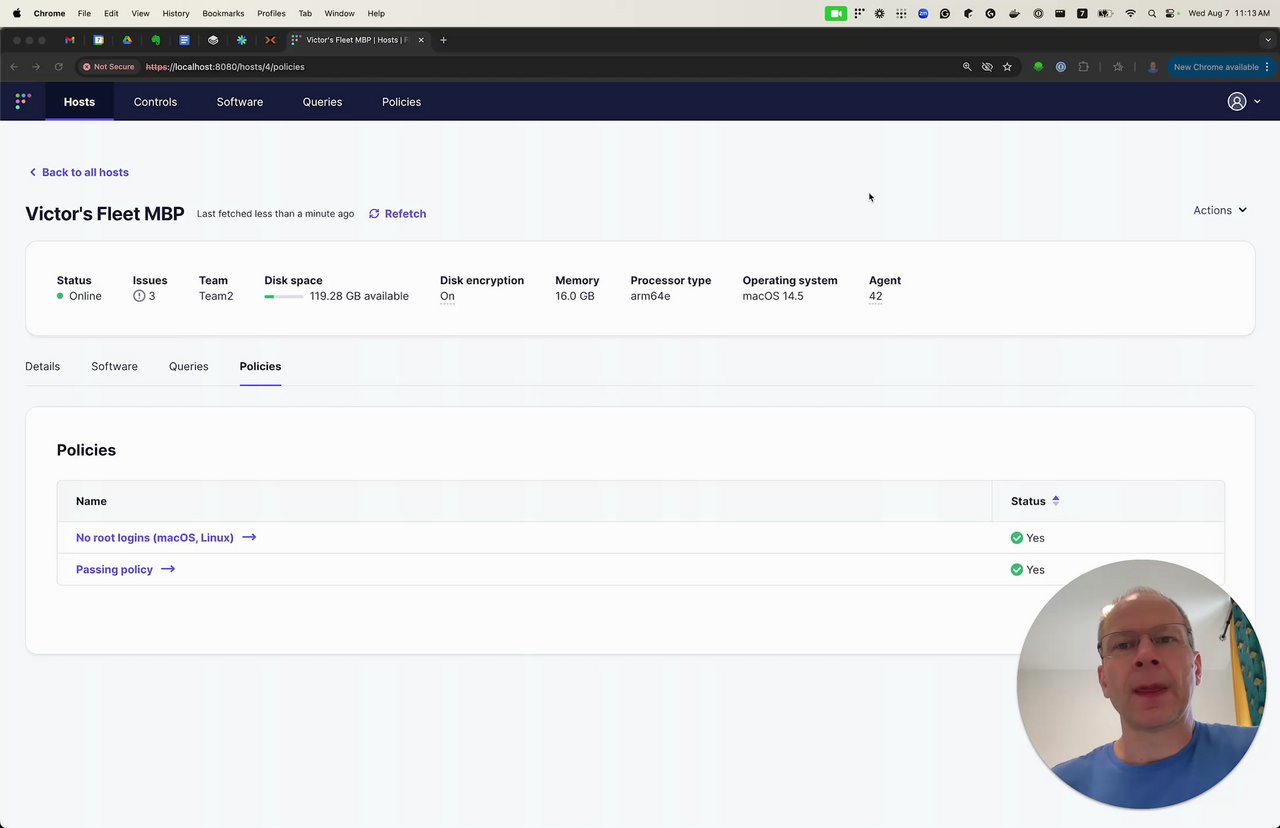Click the Wi-Fi menu bar icon

pos(1130,13)
